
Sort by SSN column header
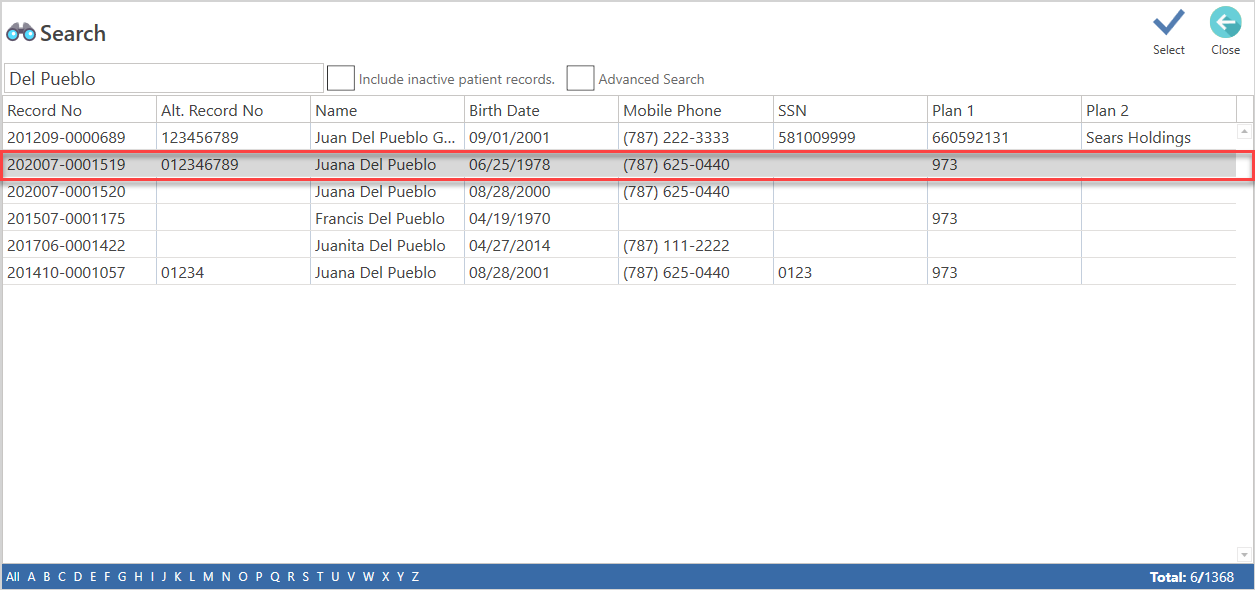click(850, 110)
